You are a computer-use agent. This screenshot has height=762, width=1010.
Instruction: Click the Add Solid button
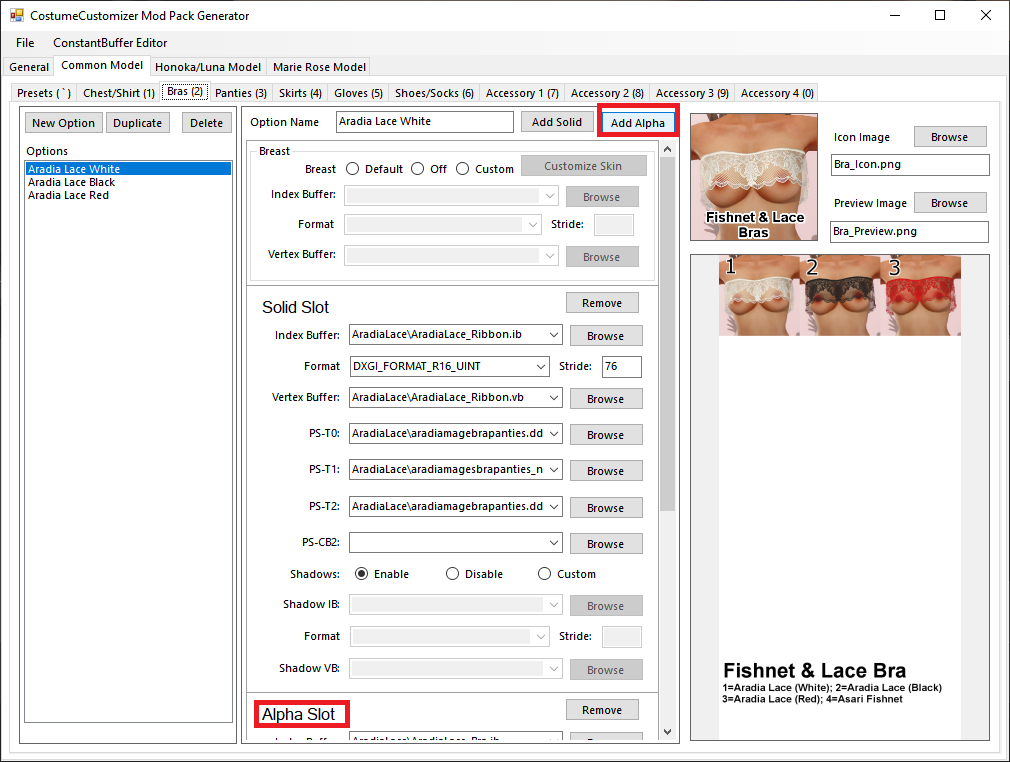557,122
